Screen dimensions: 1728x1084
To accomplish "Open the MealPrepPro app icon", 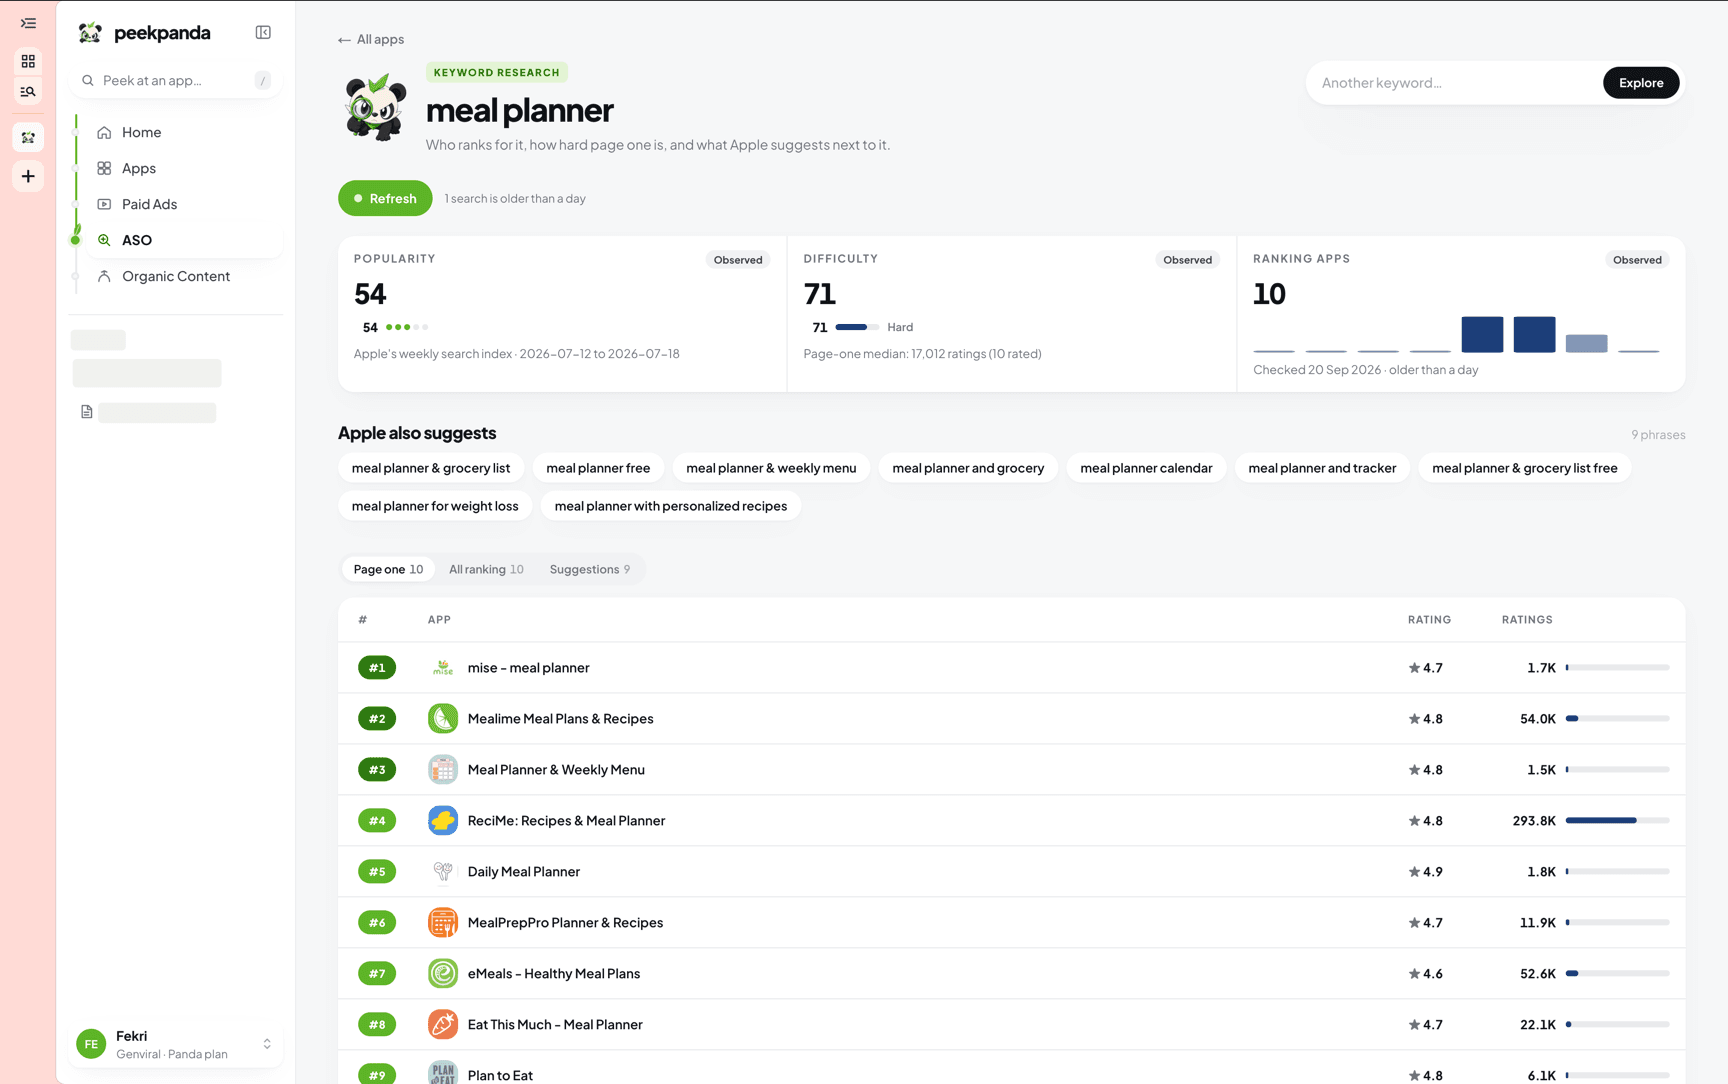I will click(443, 922).
